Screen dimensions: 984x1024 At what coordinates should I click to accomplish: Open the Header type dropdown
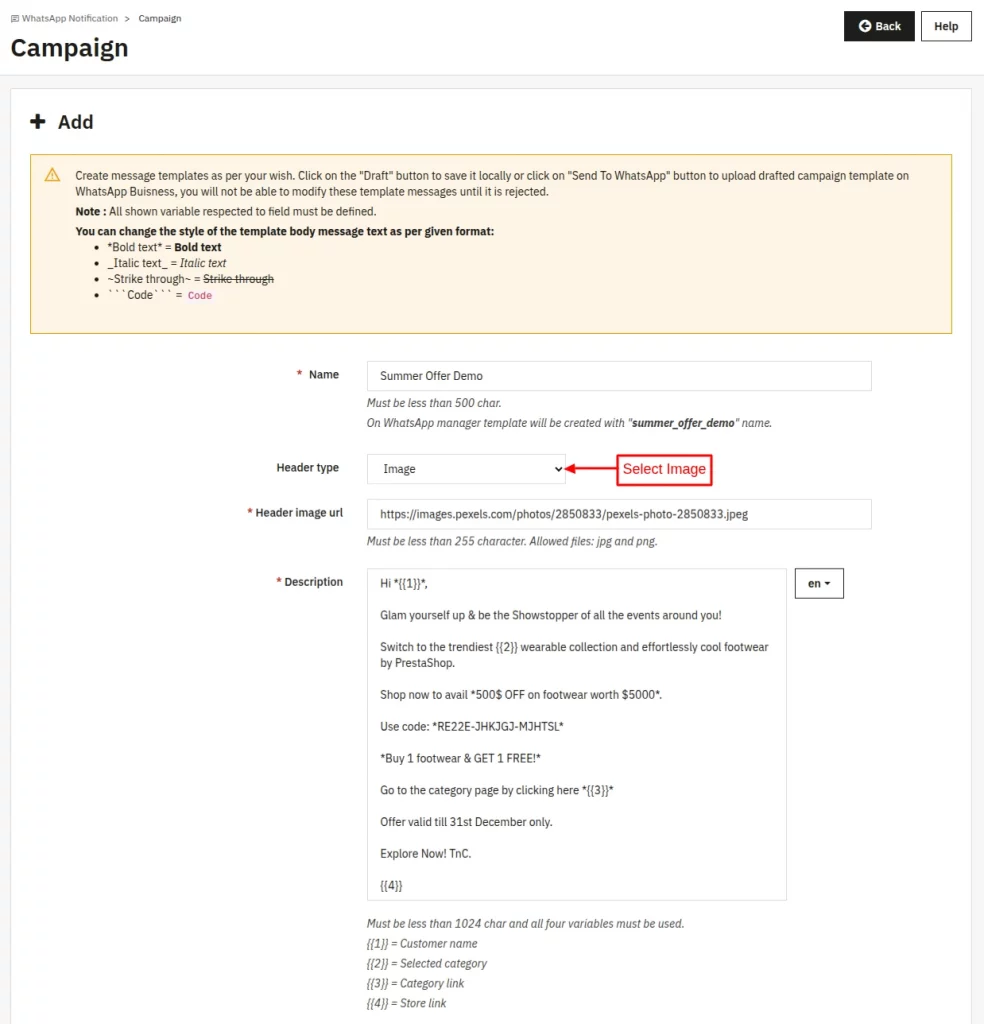pyautogui.click(x=466, y=469)
